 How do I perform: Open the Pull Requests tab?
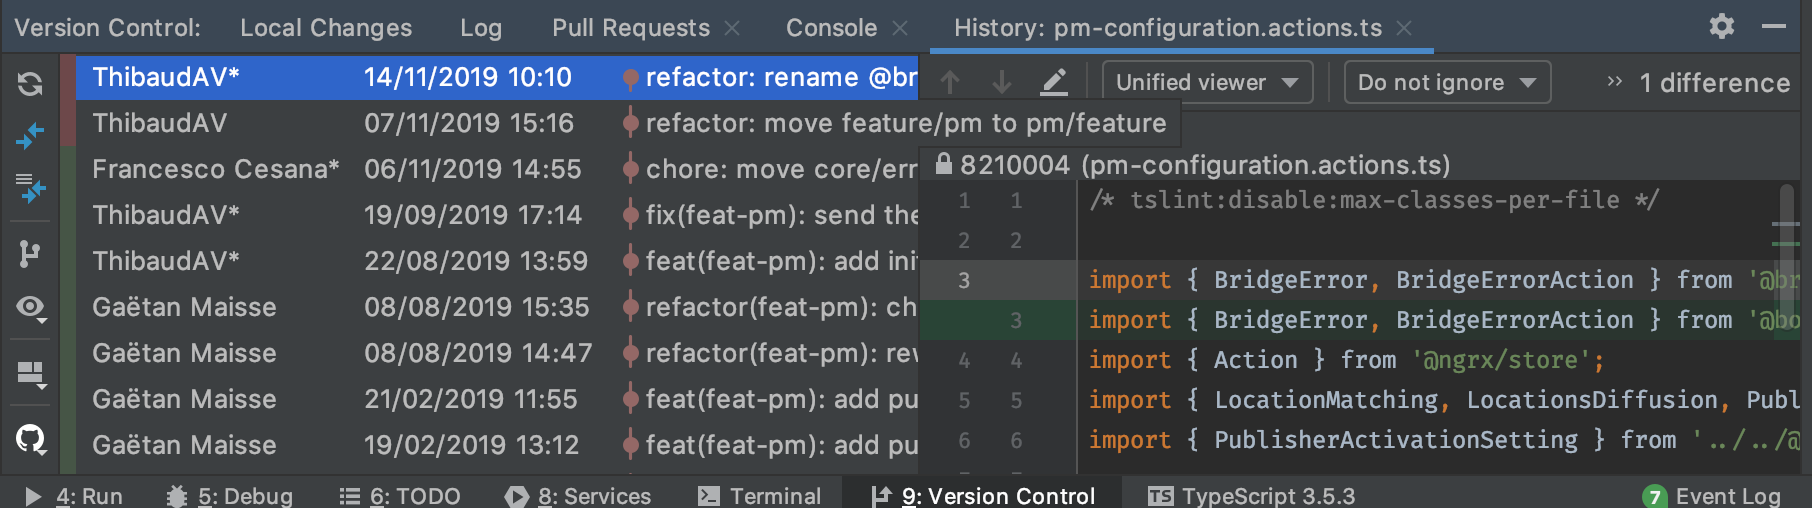click(631, 28)
